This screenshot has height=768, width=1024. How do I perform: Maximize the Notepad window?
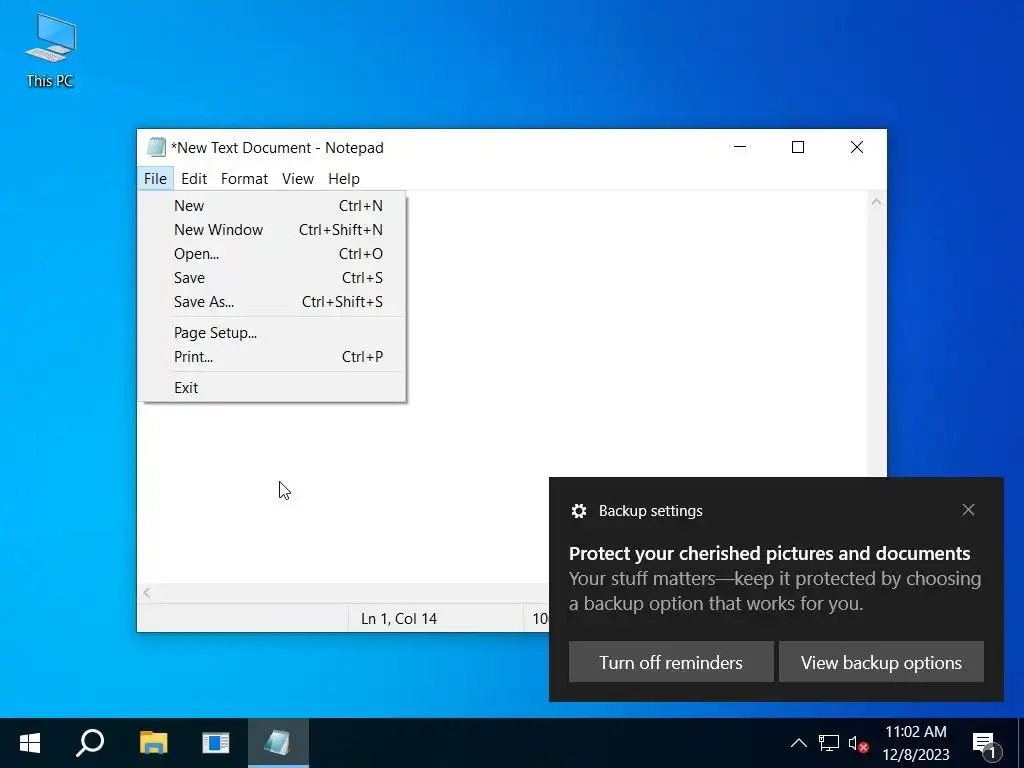click(x=798, y=148)
